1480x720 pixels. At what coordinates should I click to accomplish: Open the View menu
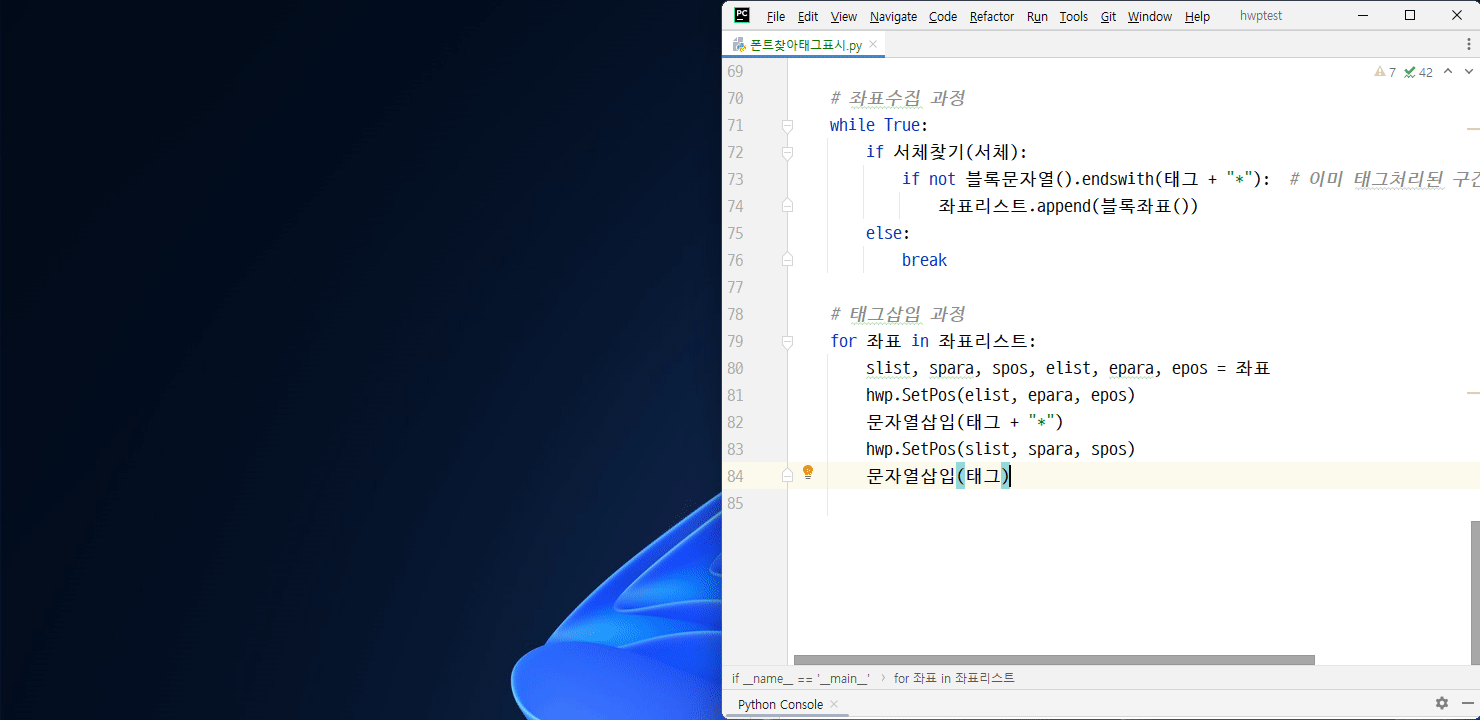tap(844, 16)
